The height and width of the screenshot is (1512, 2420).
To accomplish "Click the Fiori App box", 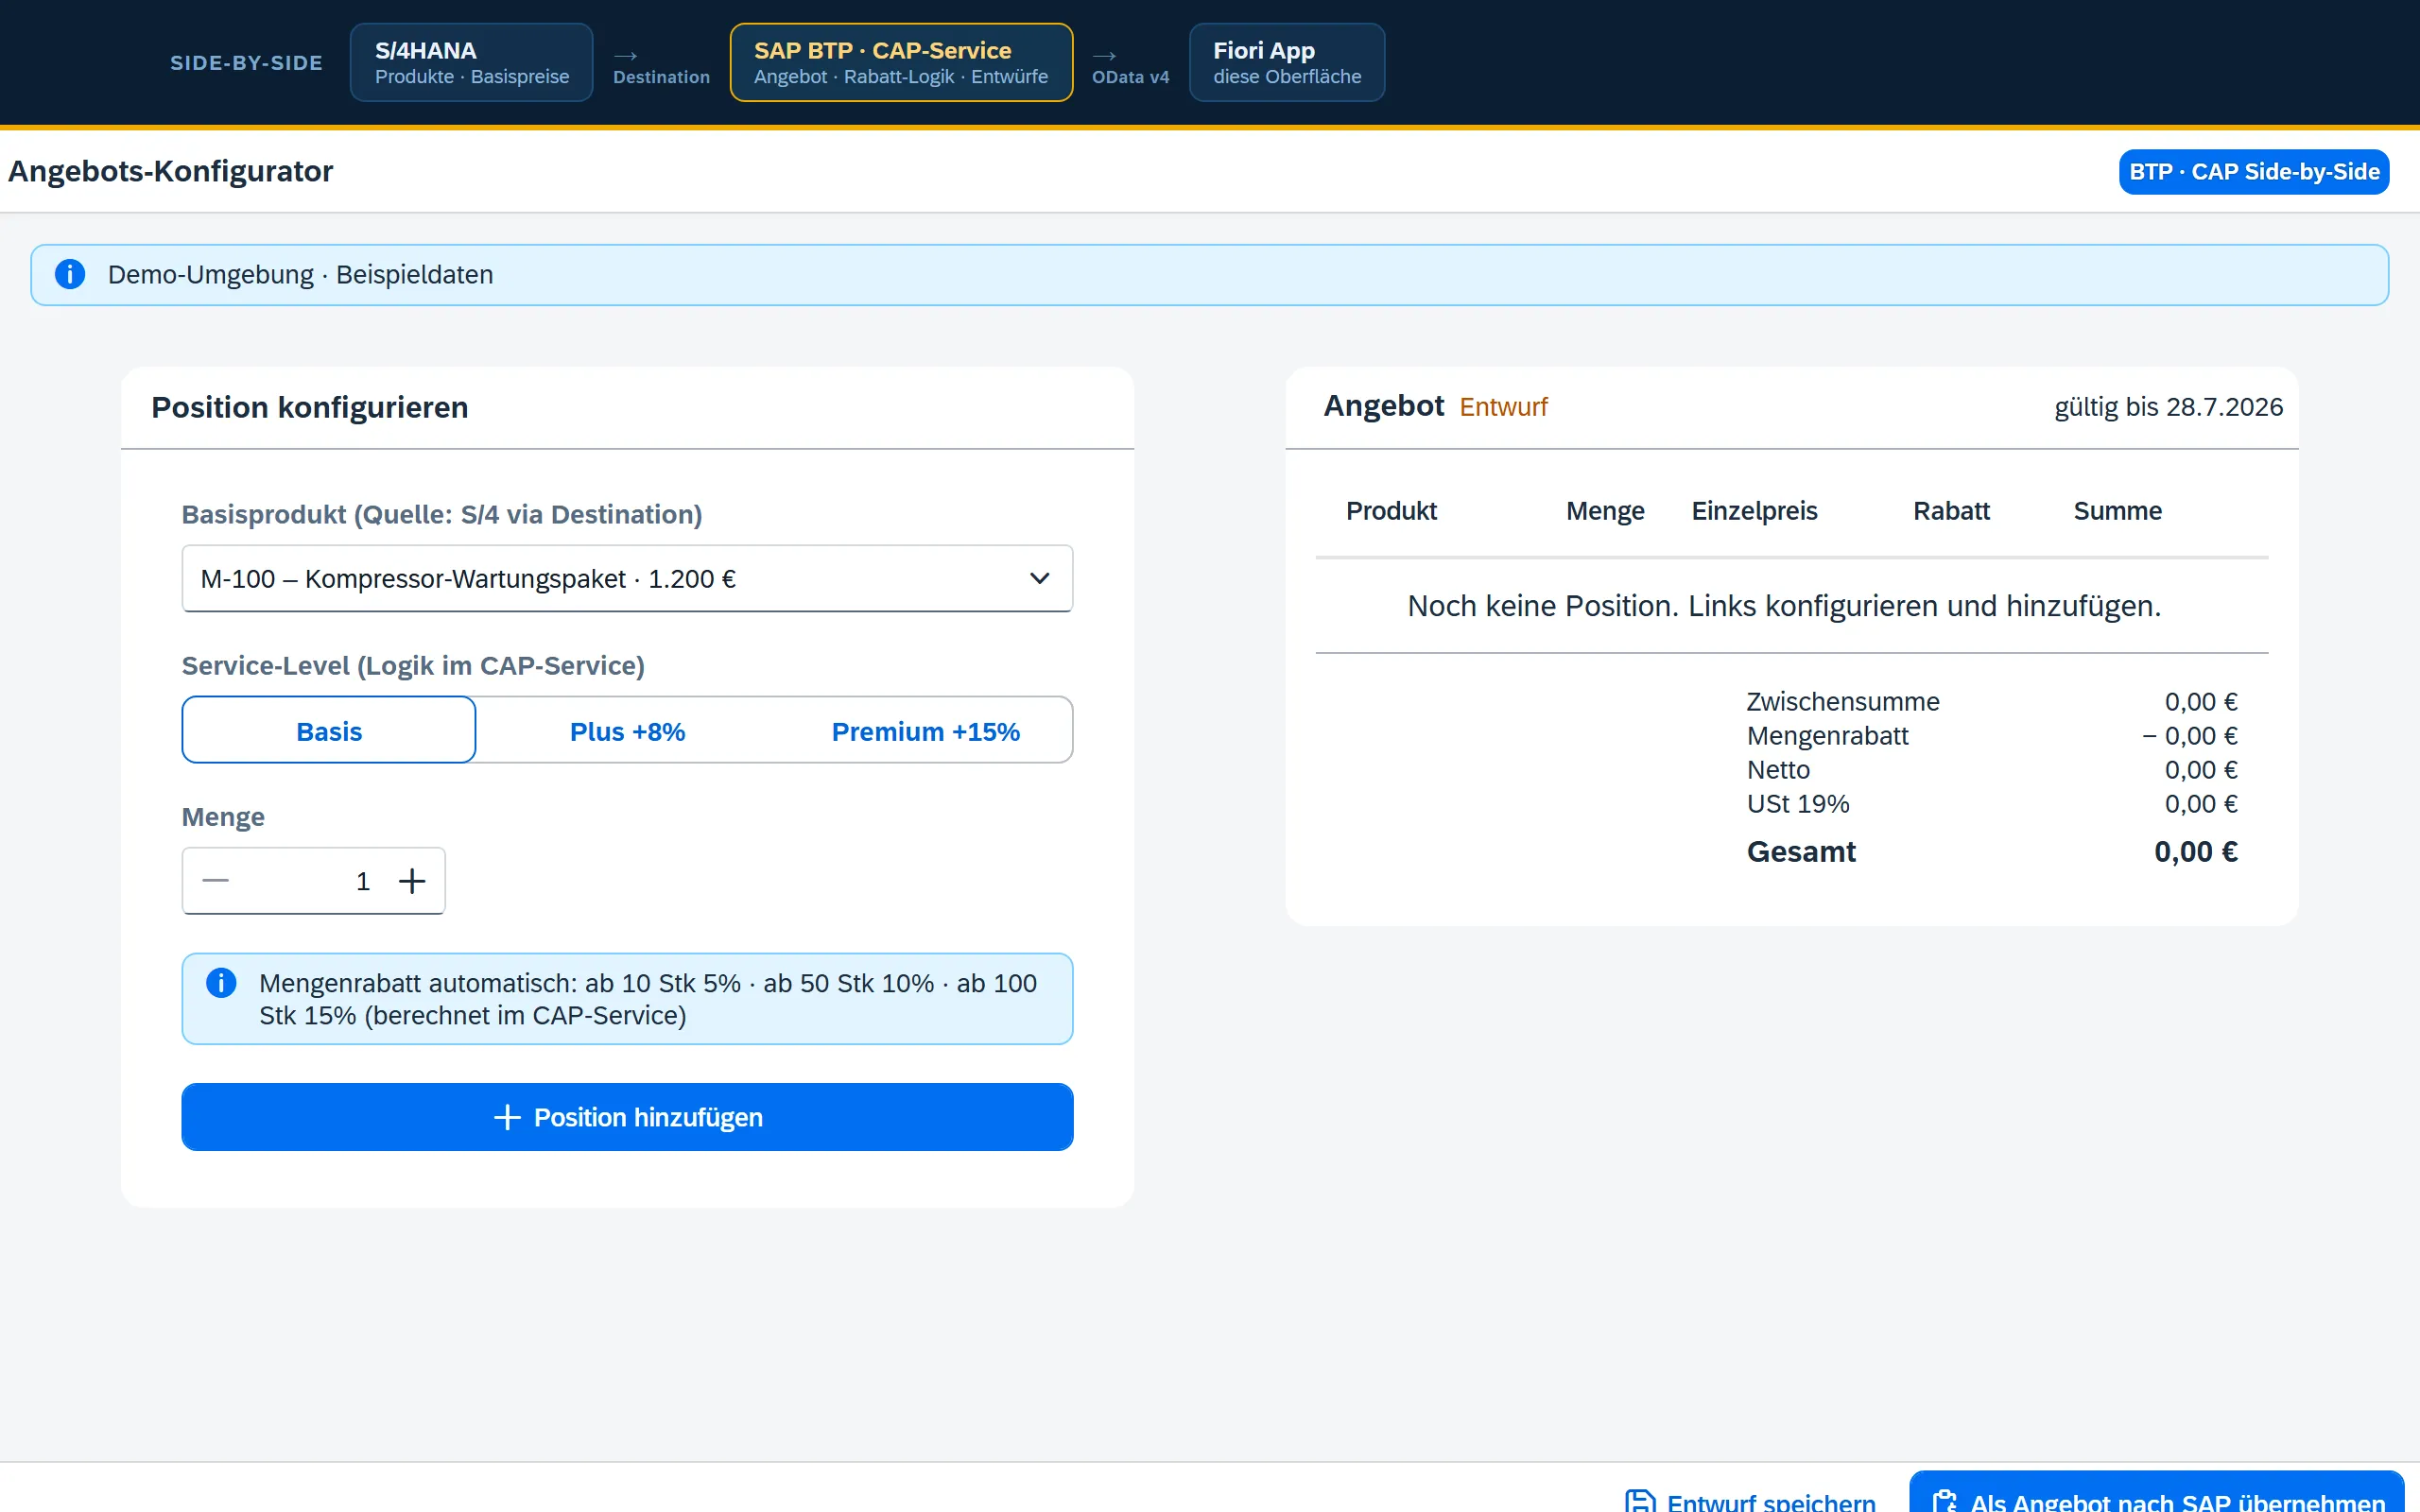I will coord(1287,62).
